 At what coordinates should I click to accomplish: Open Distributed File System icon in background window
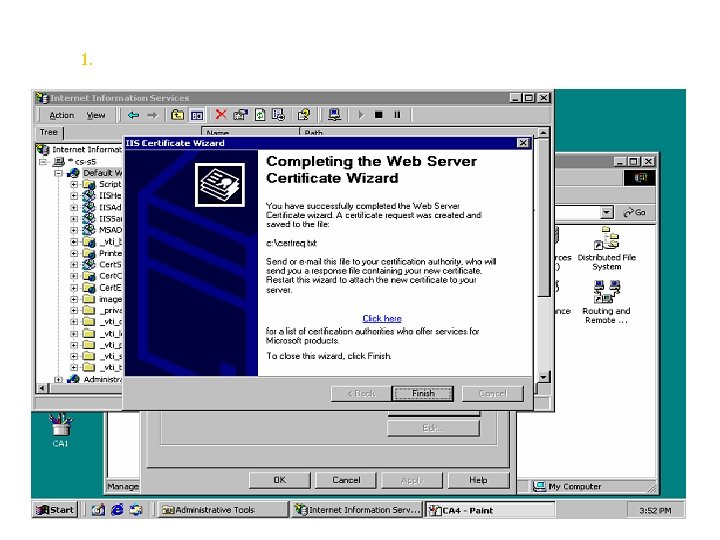[607, 238]
